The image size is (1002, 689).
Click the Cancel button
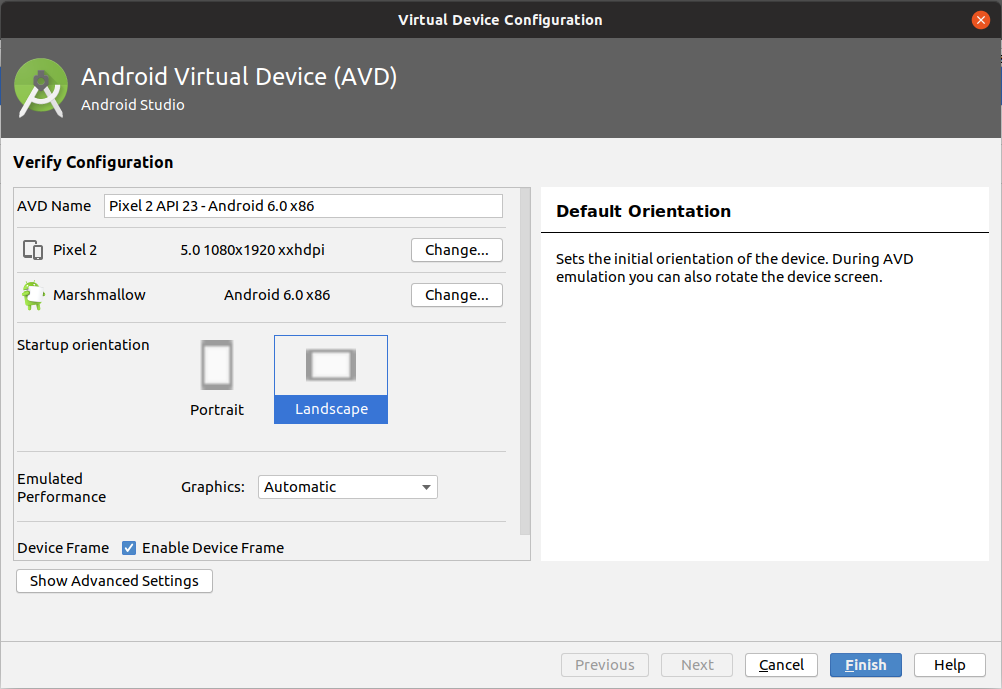pyautogui.click(x=781, y=665)
